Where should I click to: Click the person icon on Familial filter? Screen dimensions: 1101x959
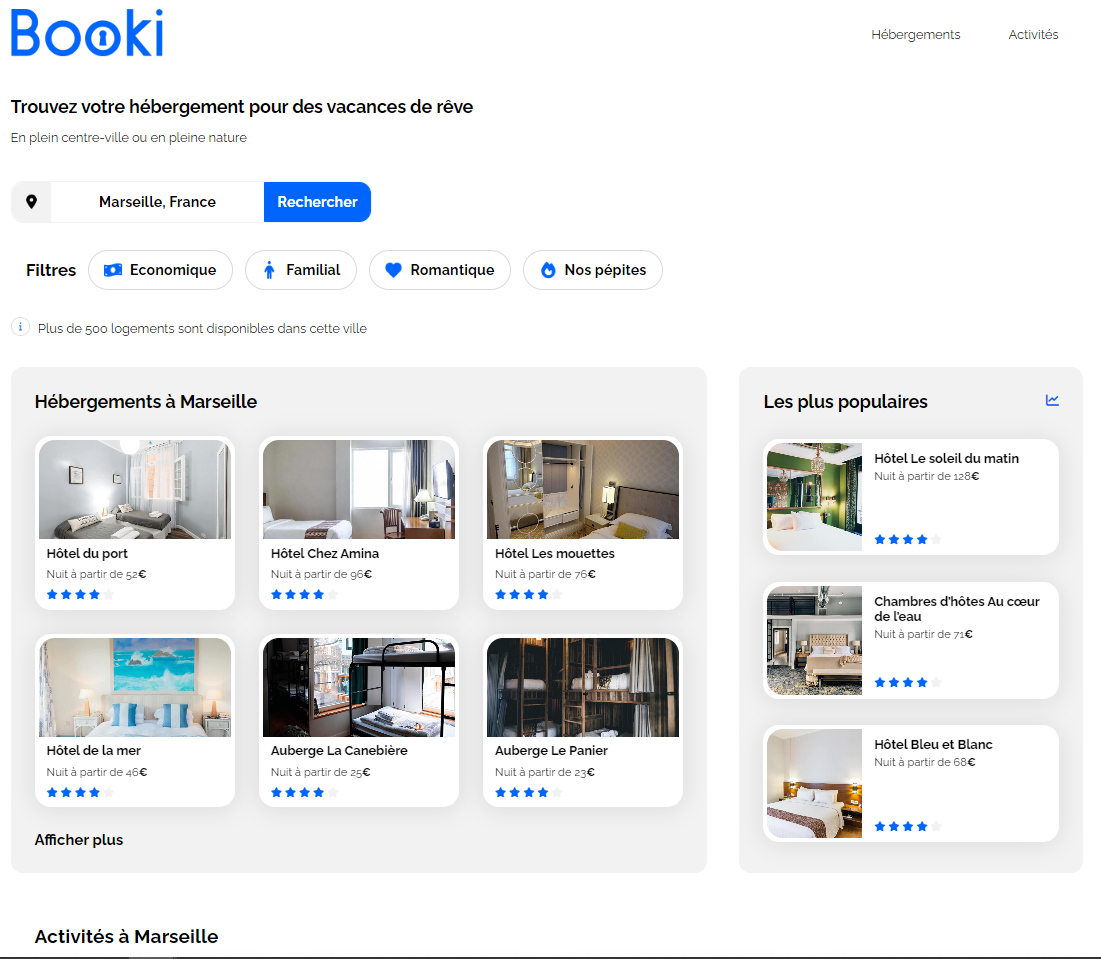pos(269,270)
